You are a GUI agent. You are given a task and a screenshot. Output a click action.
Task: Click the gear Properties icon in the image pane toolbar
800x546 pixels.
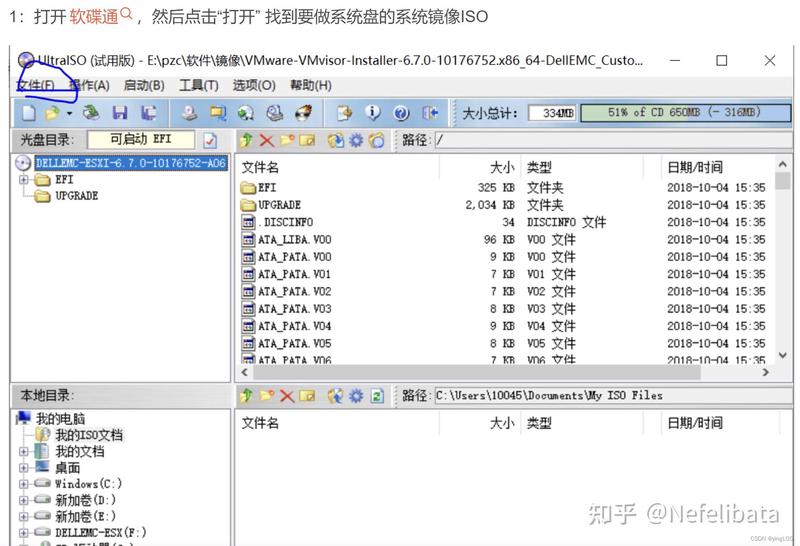pos(356,140)
